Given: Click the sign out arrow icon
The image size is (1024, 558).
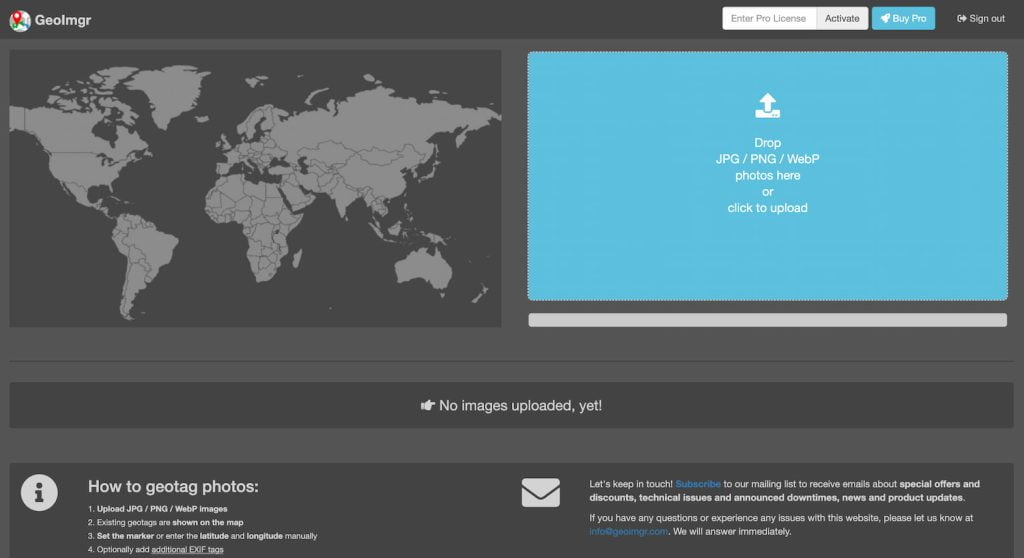Looking at the screenshot, I should (x=962, y=19).
